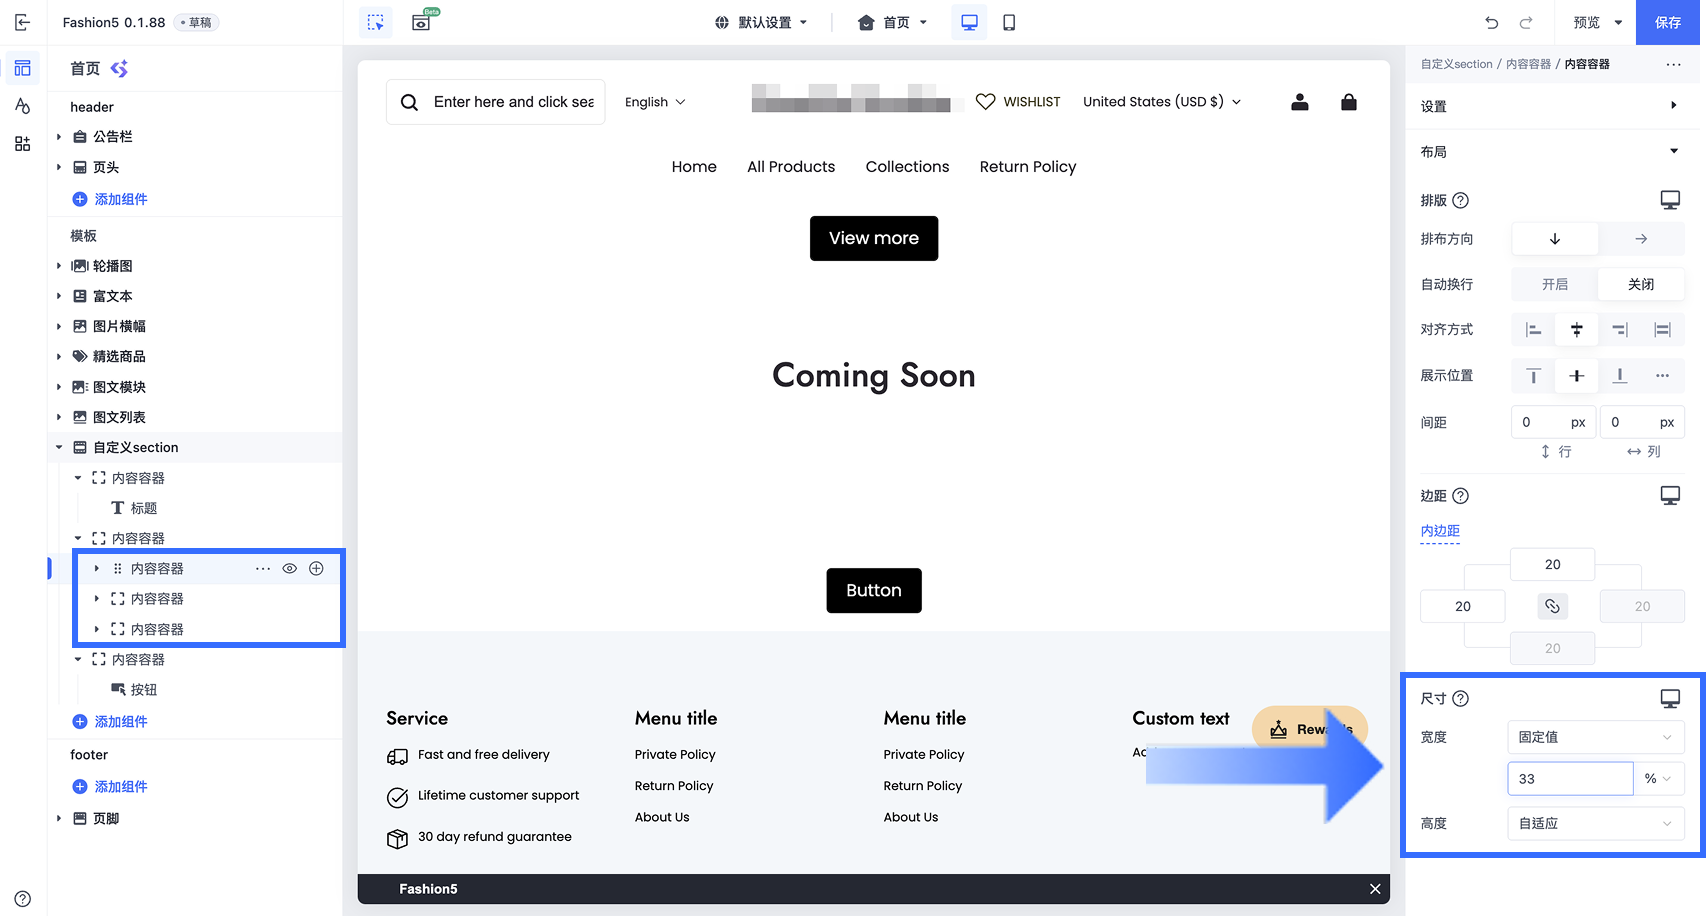The image size is (1706, 916).
Task: Open the 默认设置 language dropdown
Action: tap(762, 22)
